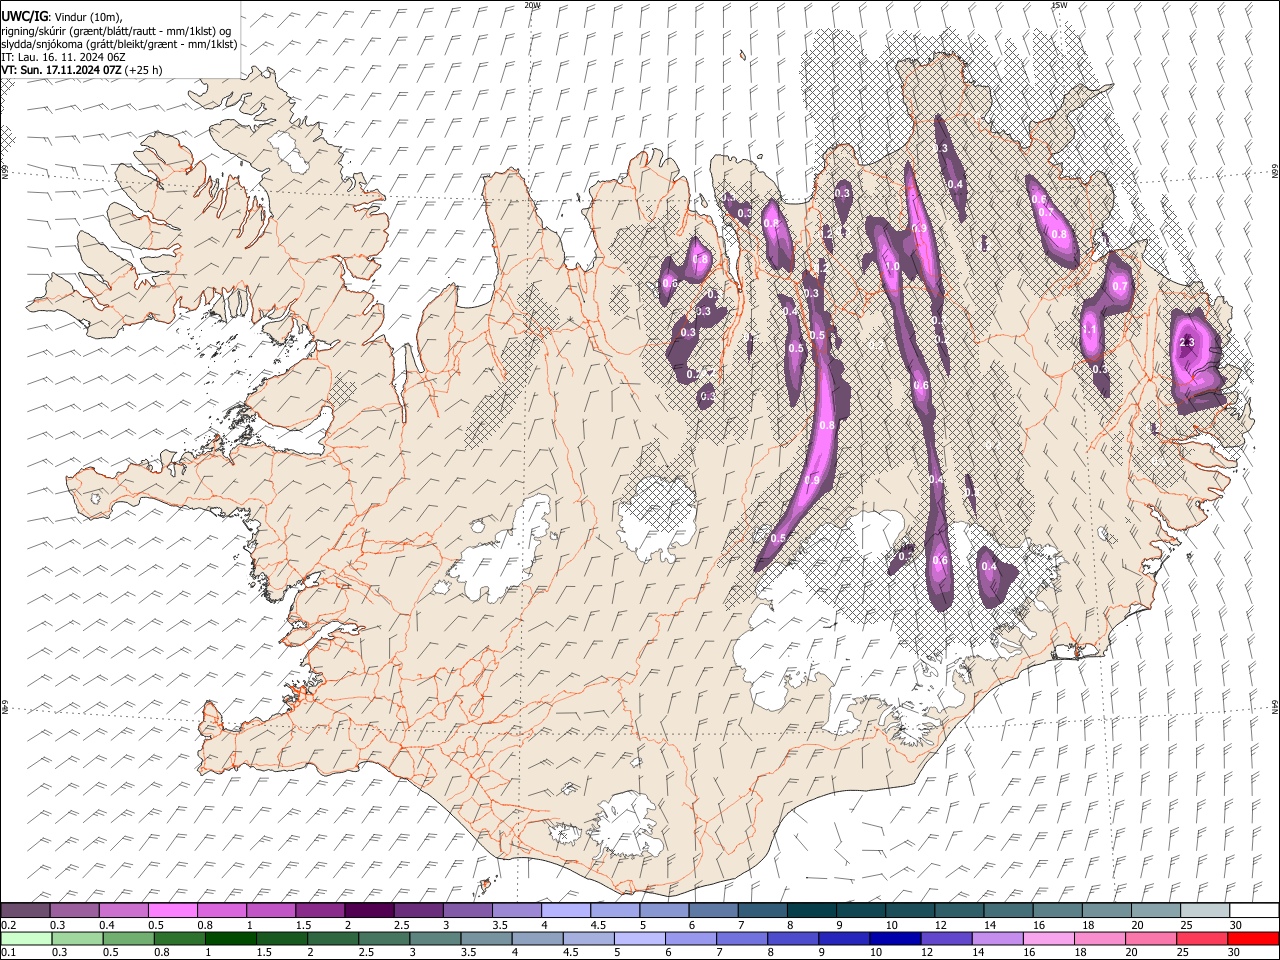Pick top-row legend swatch between 18 and 20
Image resolution: width=1280 pixels, height=960 pixels.
click(x=1107, y=911)
